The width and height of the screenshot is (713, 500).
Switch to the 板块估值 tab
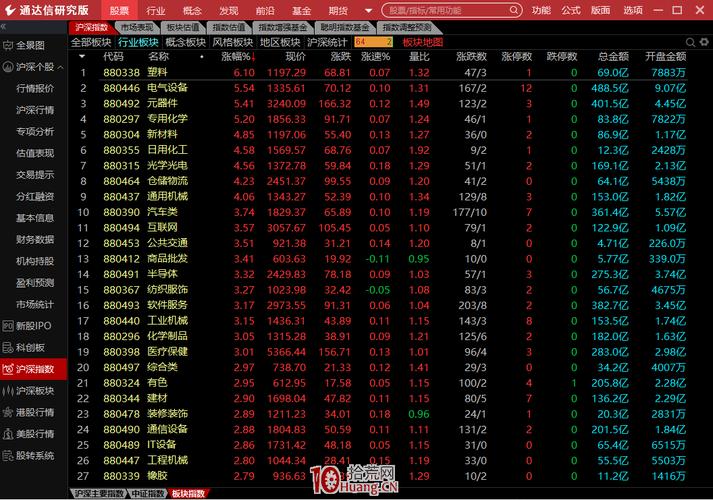click(184, 28)
